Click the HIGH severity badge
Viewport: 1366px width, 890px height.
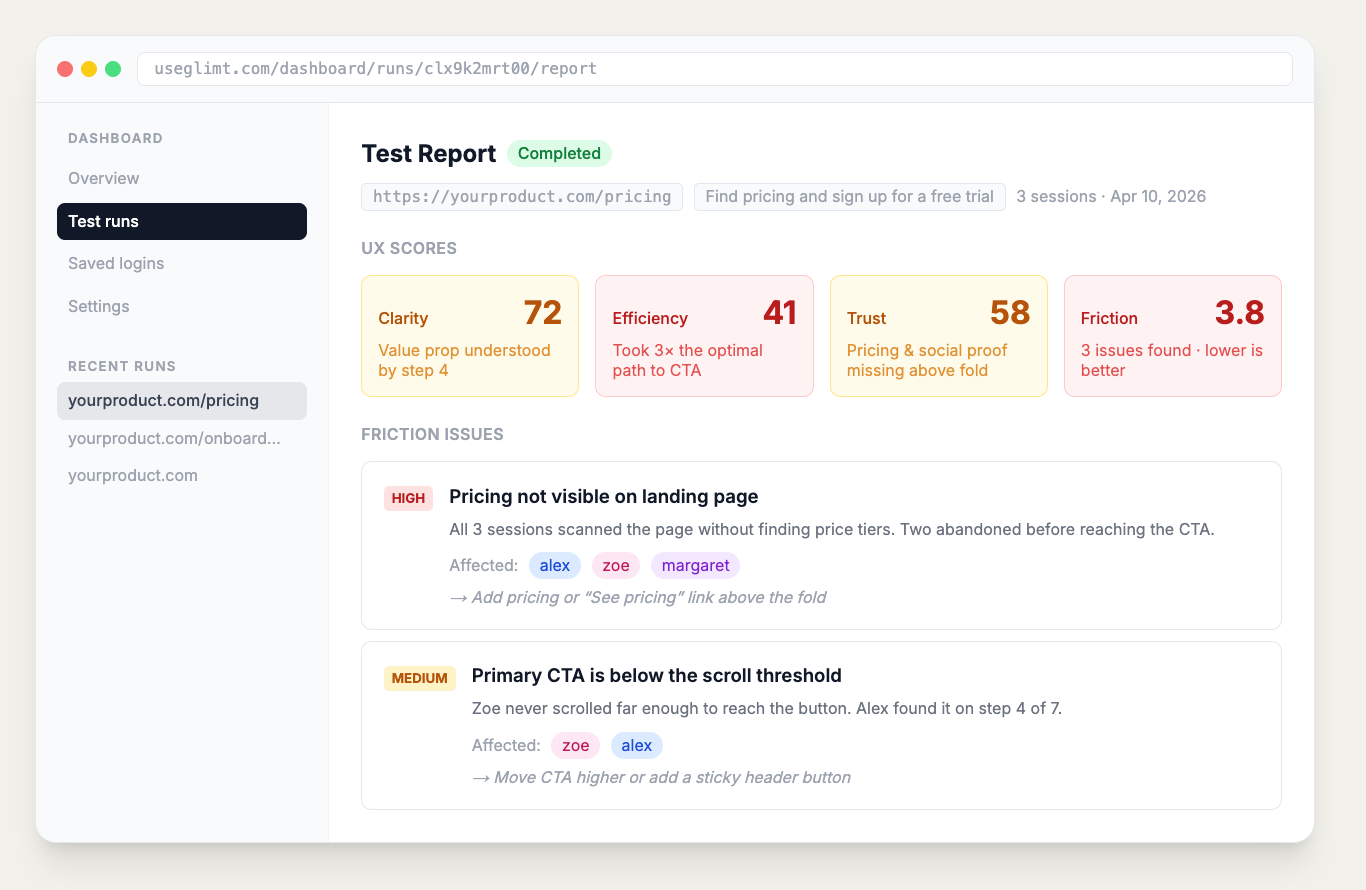point(408,498)
